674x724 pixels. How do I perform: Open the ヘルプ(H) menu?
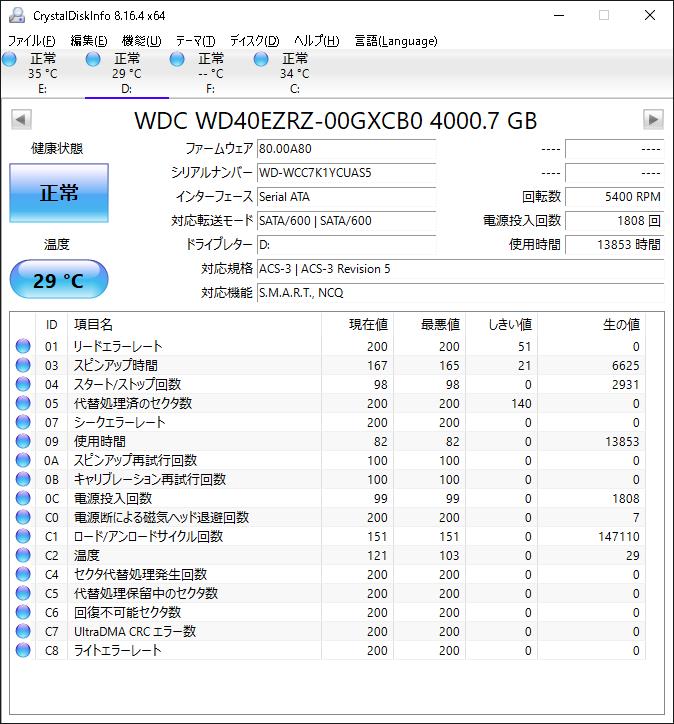click(317, 41)
